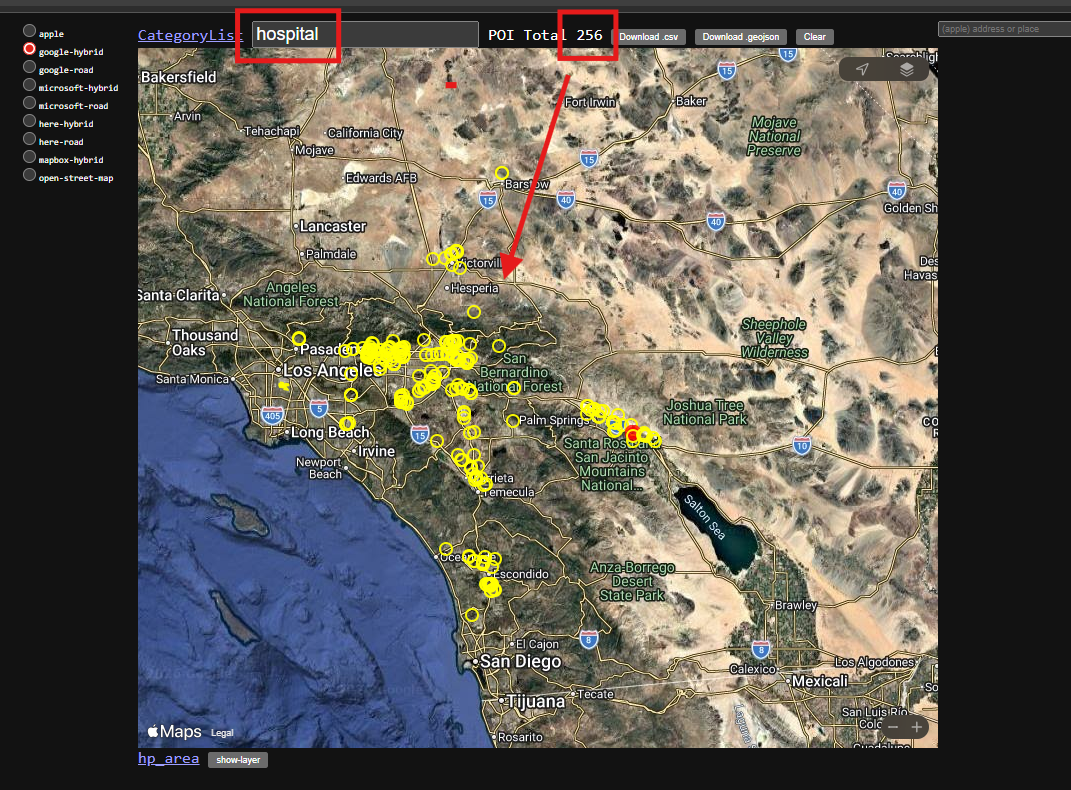Click the hospital category input field
This screenshot has width=1071, height=790.
[x=364, y=34]
